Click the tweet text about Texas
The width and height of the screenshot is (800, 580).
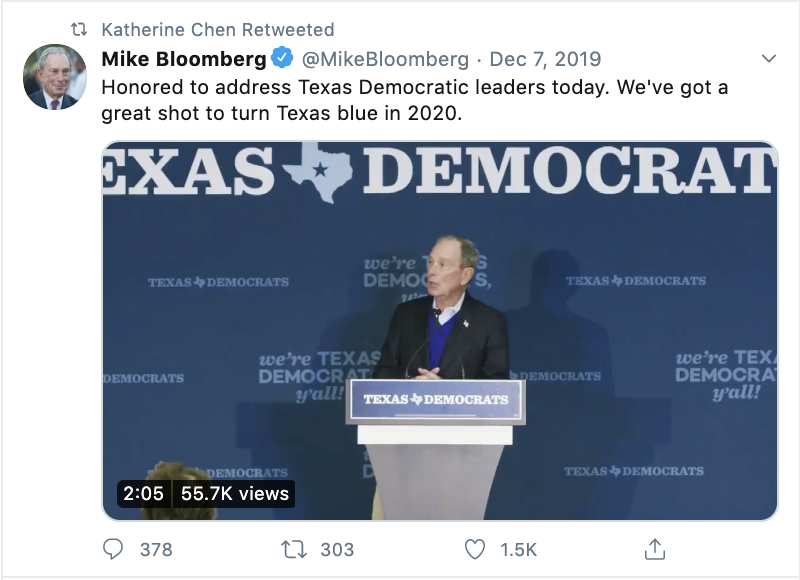415,99
